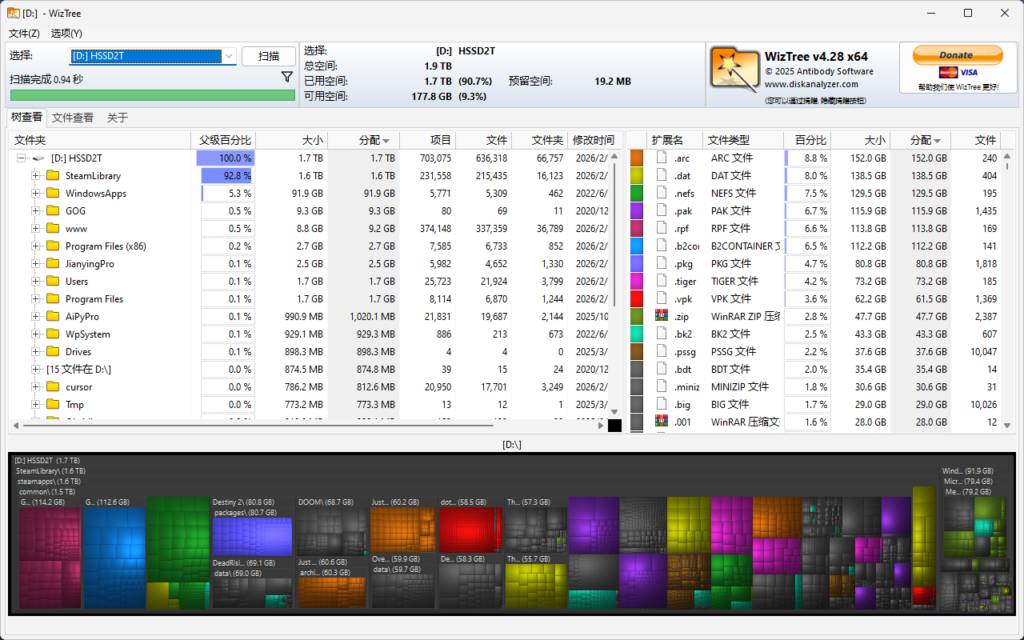Click the red Dota block in treemap
1024x640 pixels.
click(x=470, y=531)
